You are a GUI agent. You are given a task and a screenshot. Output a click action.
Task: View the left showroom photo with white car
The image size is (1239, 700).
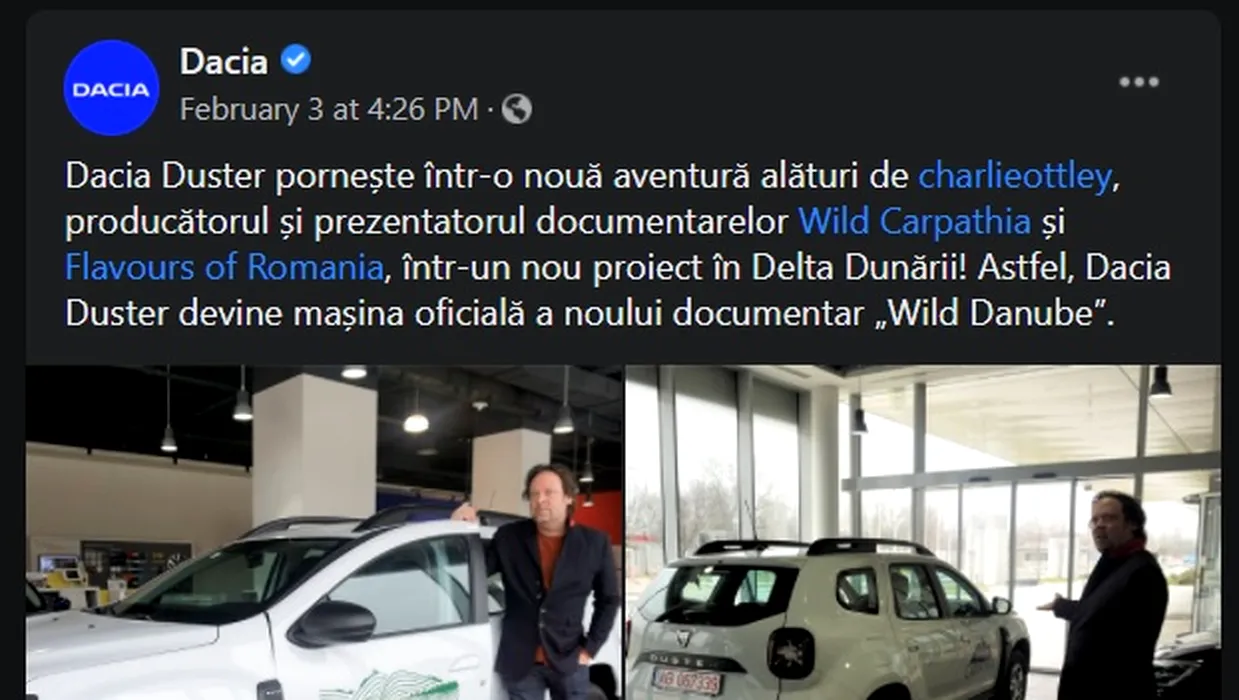click(324, 532)
